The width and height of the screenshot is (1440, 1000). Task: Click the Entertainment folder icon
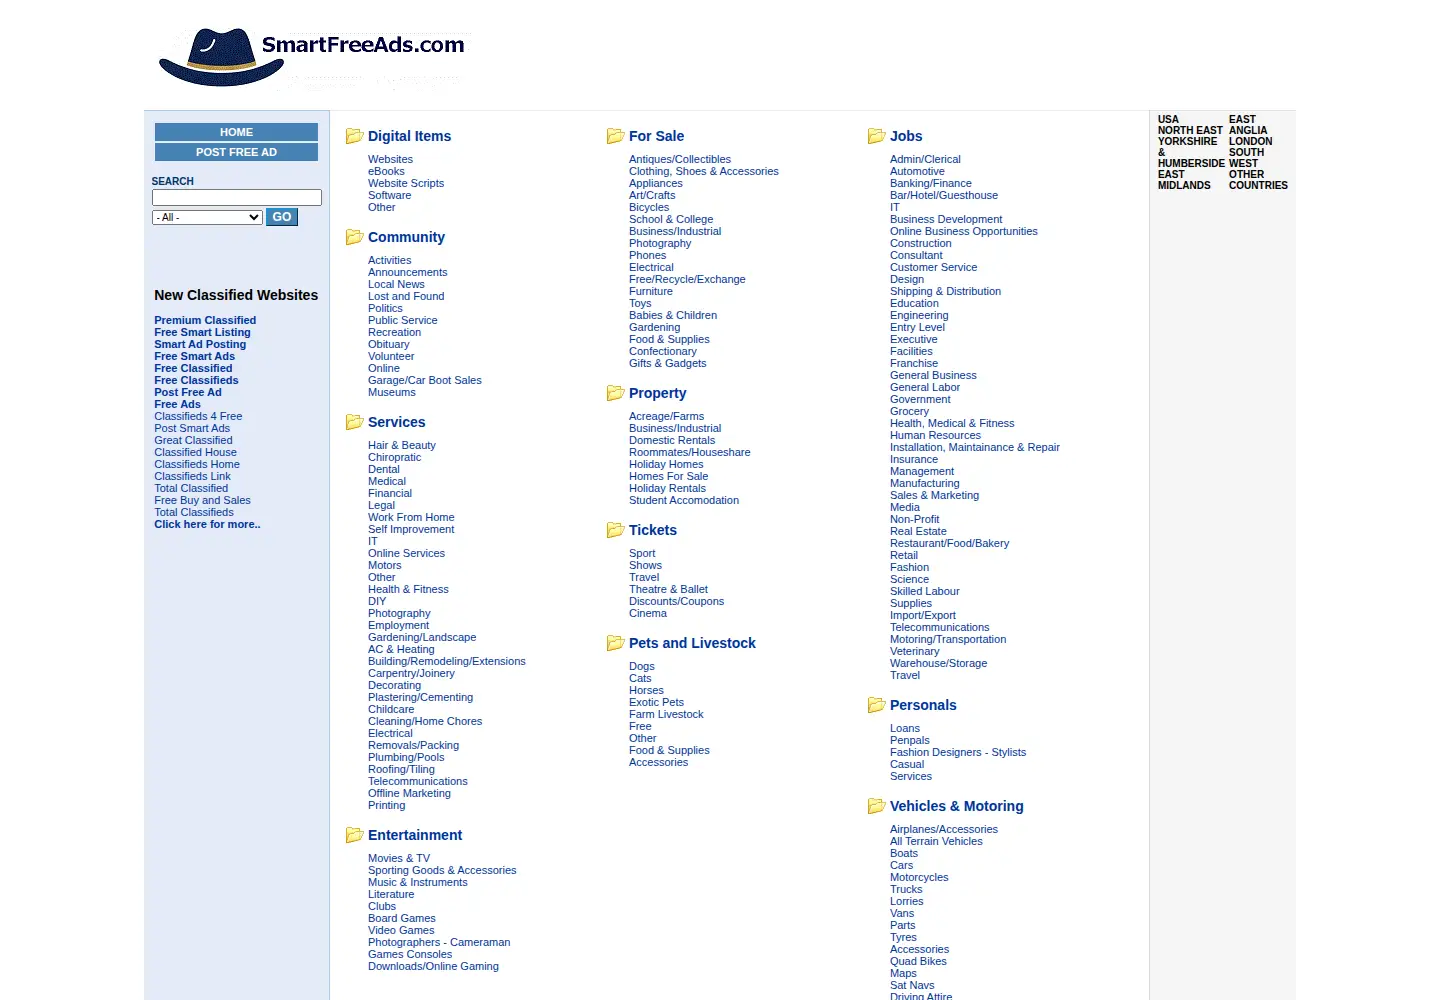[x=354, y=835]
